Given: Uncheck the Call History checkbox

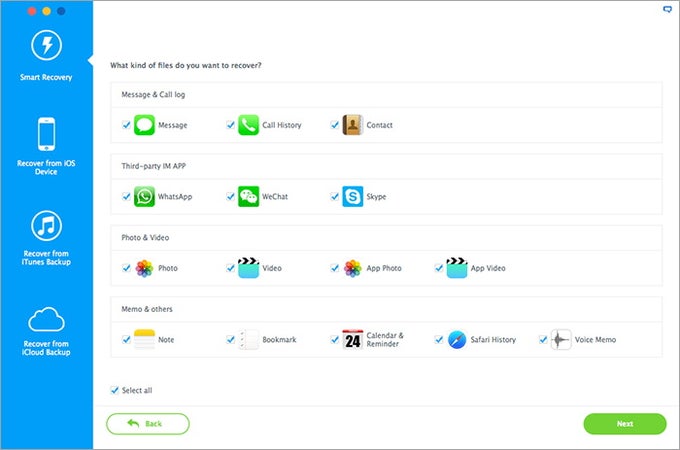Looking at the screenshot, I should click(230, 125).
